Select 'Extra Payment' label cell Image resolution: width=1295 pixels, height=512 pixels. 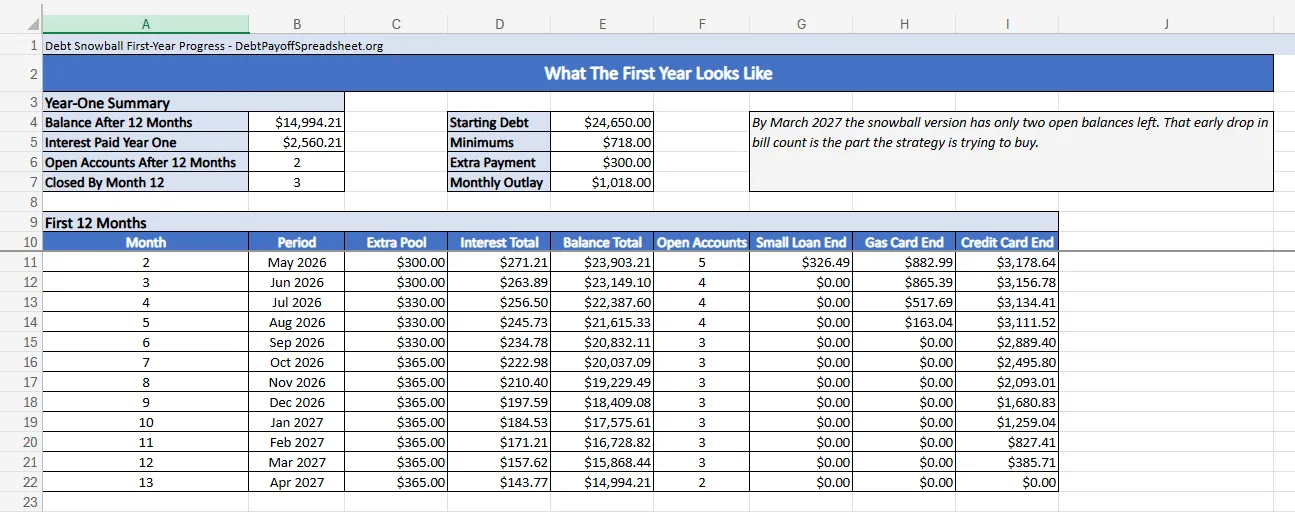[x=499, y=162]
